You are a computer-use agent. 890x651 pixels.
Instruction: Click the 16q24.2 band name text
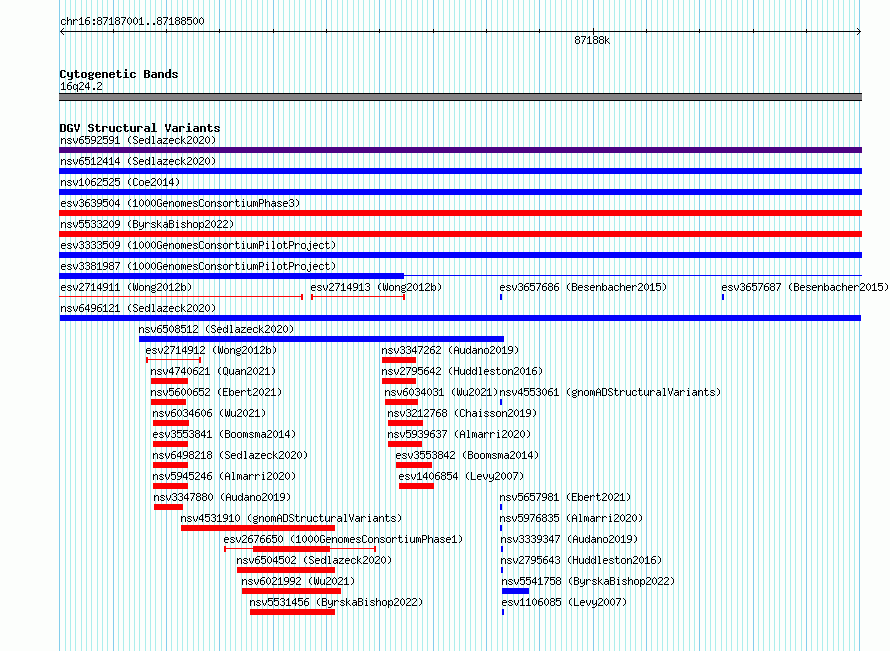(81, 86)
